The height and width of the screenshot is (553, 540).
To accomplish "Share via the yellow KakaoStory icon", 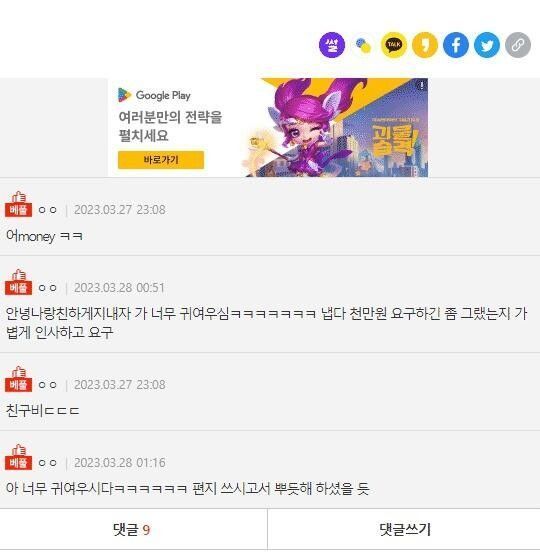I will click(x=425, y=45).
